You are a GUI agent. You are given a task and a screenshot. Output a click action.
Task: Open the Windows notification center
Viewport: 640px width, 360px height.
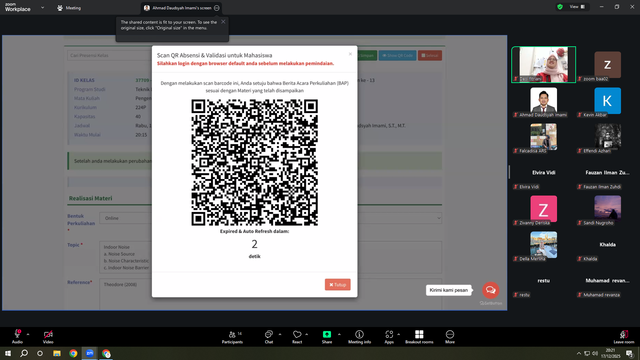click(x=629, y=353)
